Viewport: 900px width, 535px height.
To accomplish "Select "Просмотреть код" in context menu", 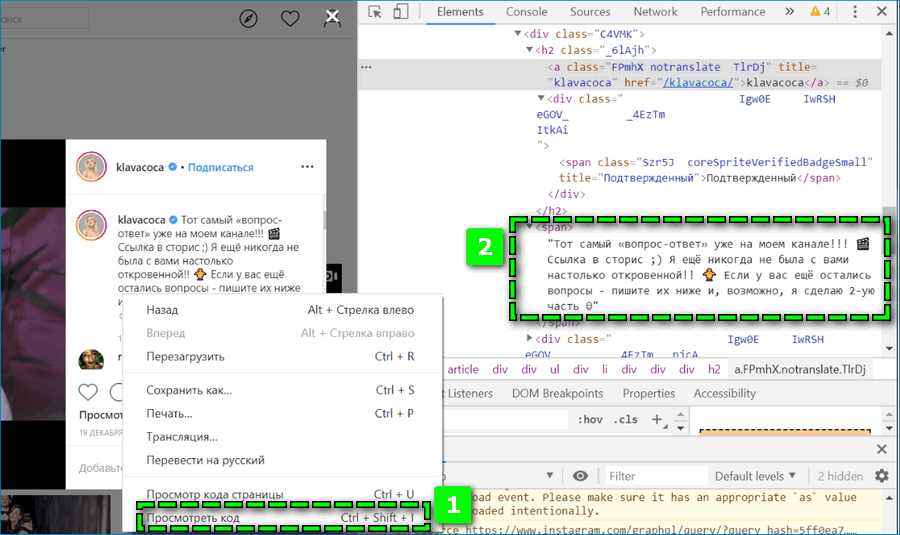I will 193,518.
